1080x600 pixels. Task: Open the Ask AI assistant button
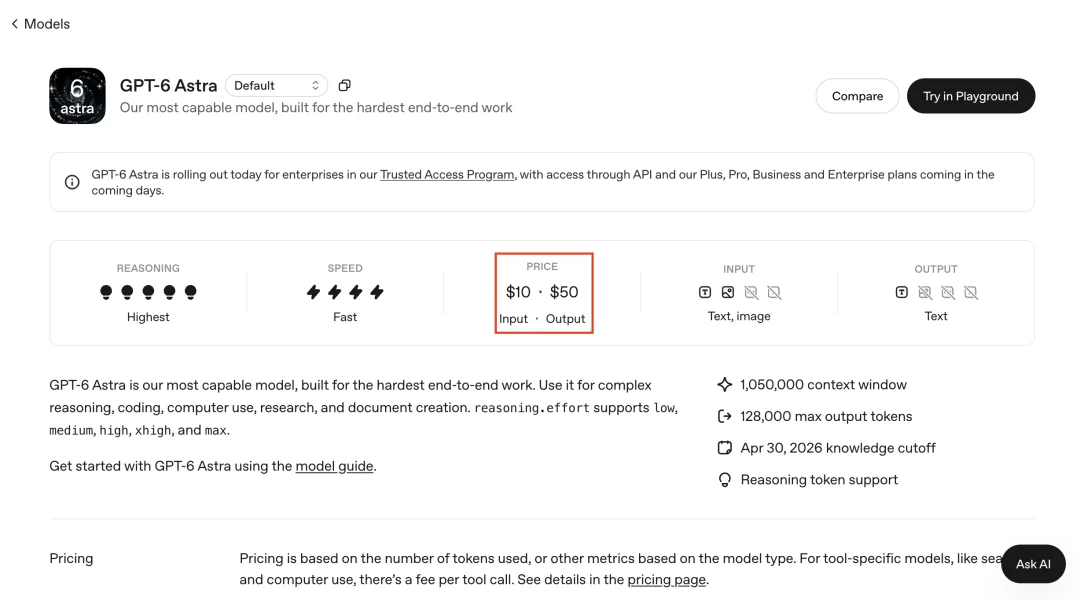[x=1033, y=563]
